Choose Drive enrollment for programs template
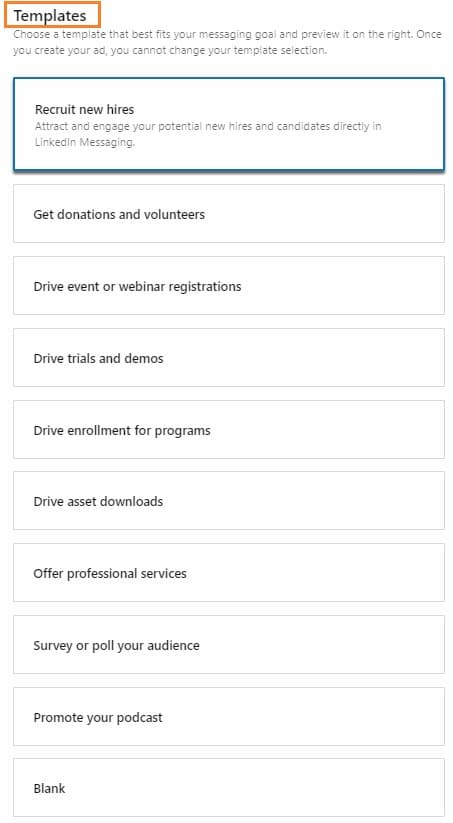This screenshot has width=453, height=823. coord(229,429)
